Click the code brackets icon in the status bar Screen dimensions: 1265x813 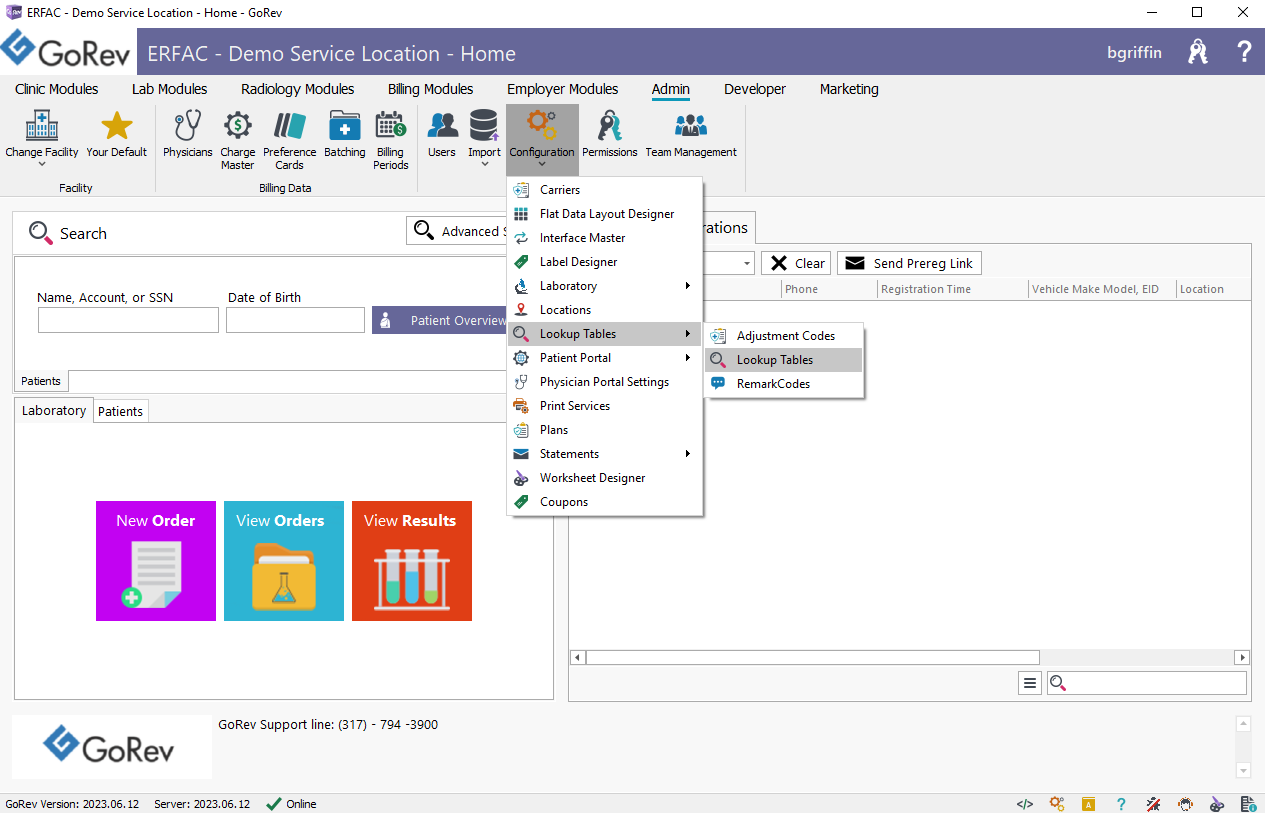click(x=1025, y=804)
